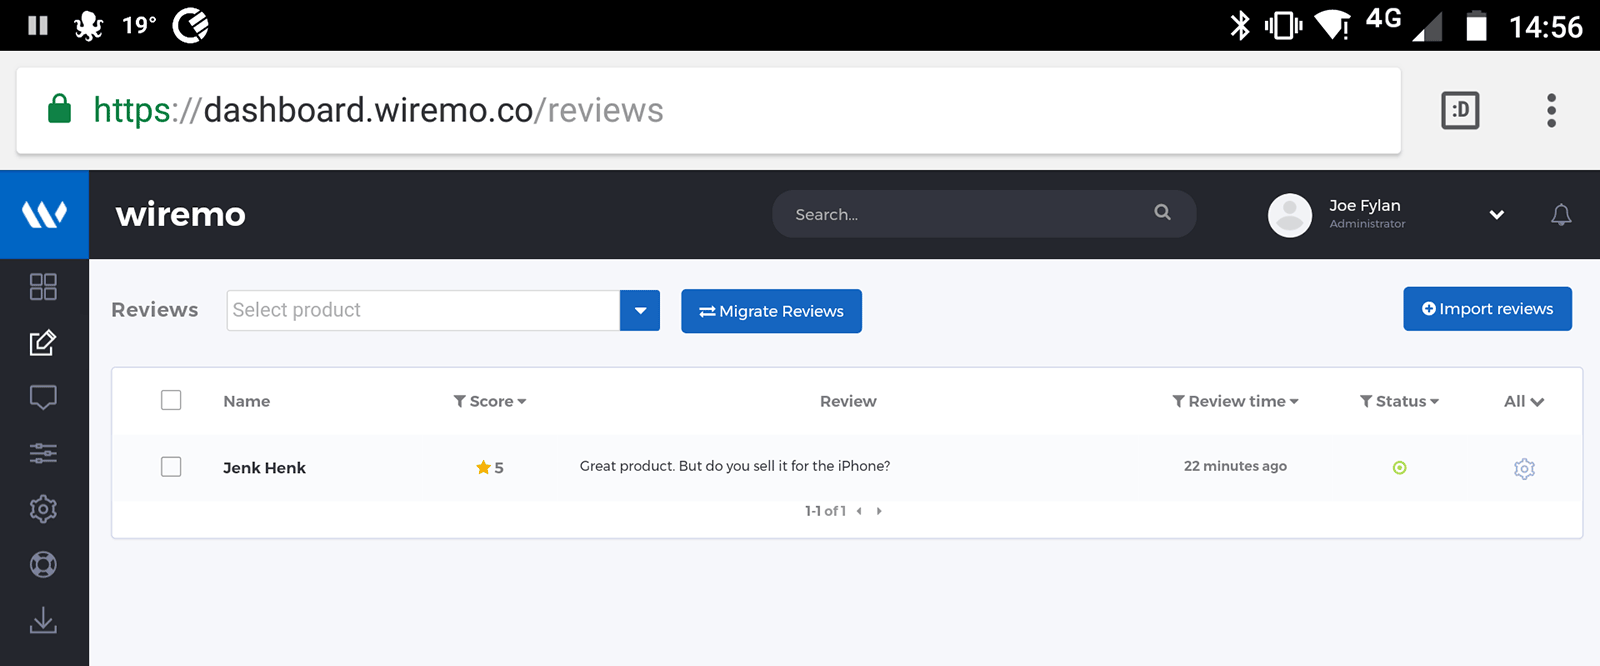
Task: Open the Select product dropdown arrow
Action: pyautogui.click(x=640, y=311)
